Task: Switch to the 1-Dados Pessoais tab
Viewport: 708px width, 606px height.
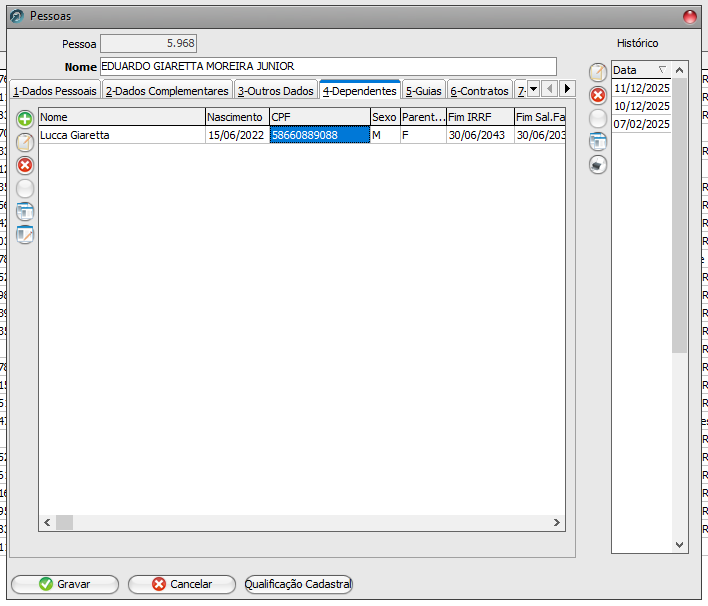Action: click(x=55, y=91)
